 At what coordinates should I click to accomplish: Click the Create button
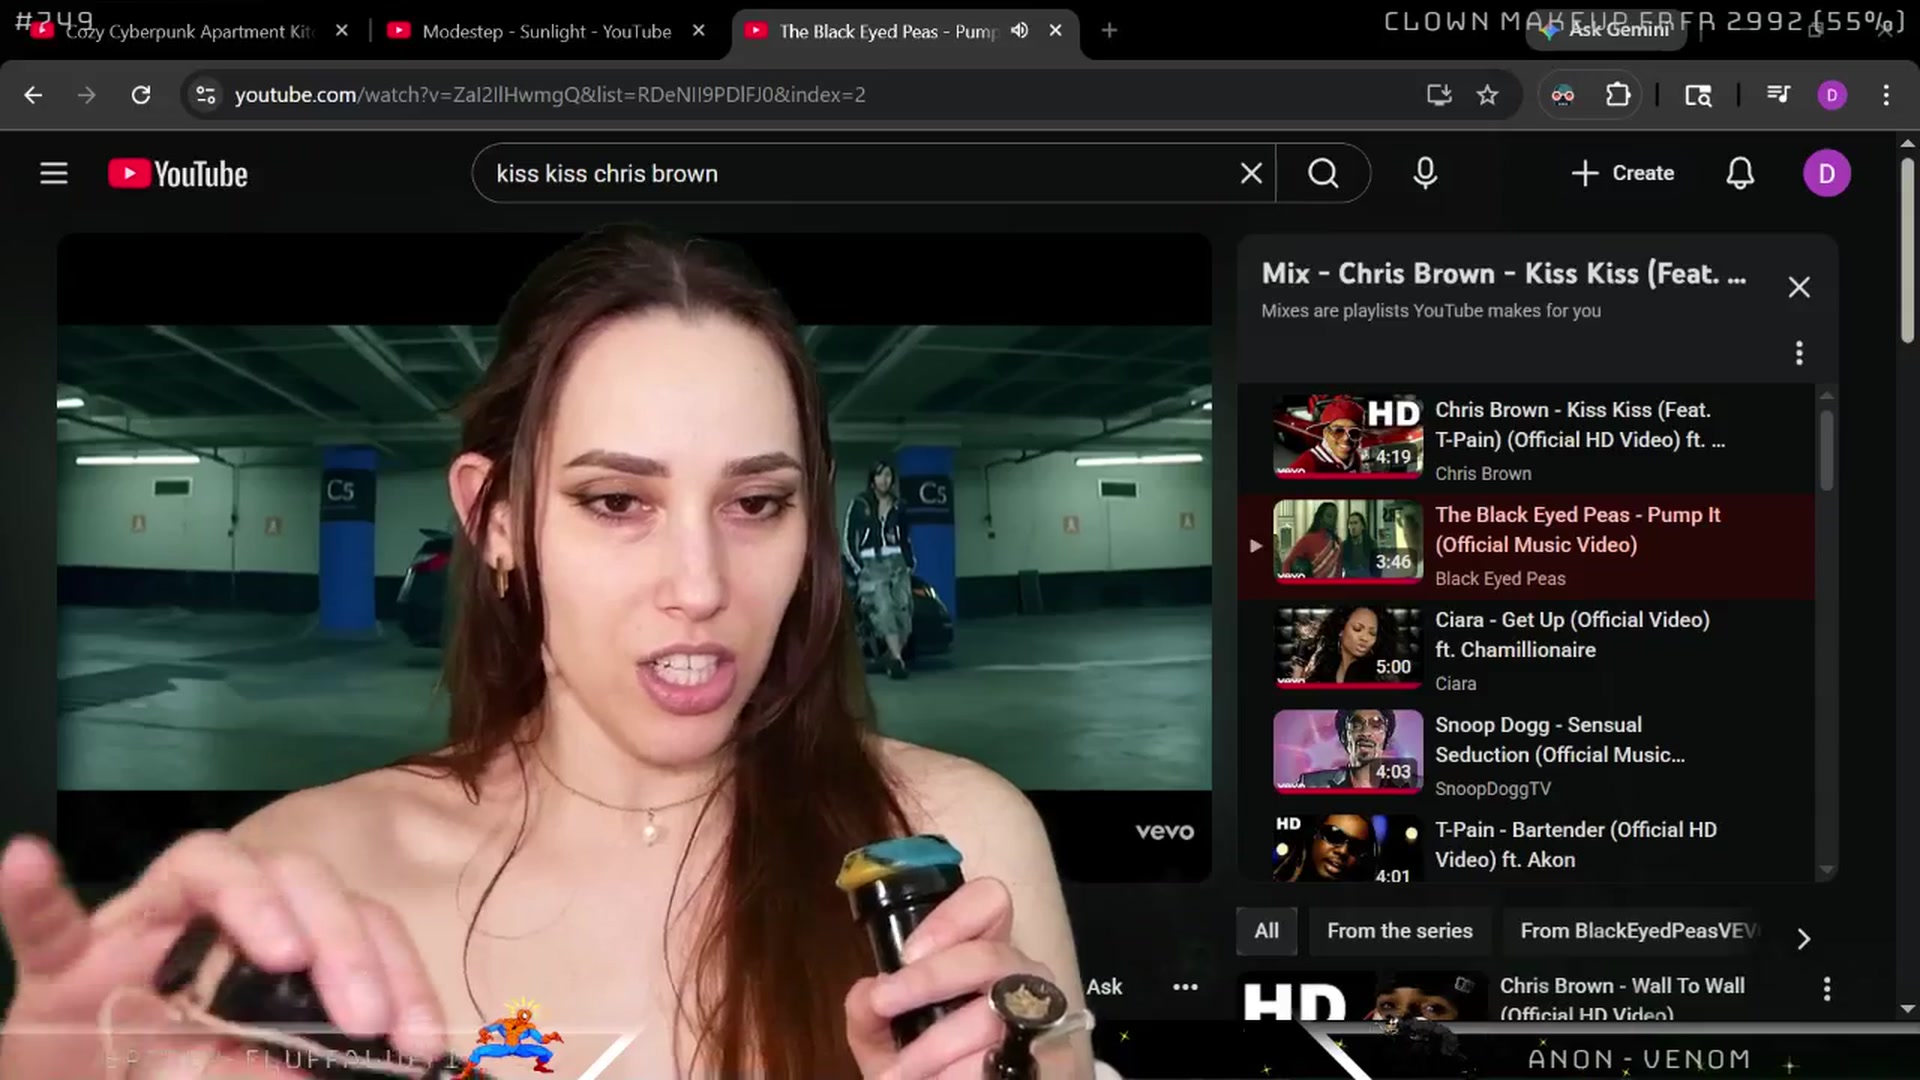(1622, 174)
